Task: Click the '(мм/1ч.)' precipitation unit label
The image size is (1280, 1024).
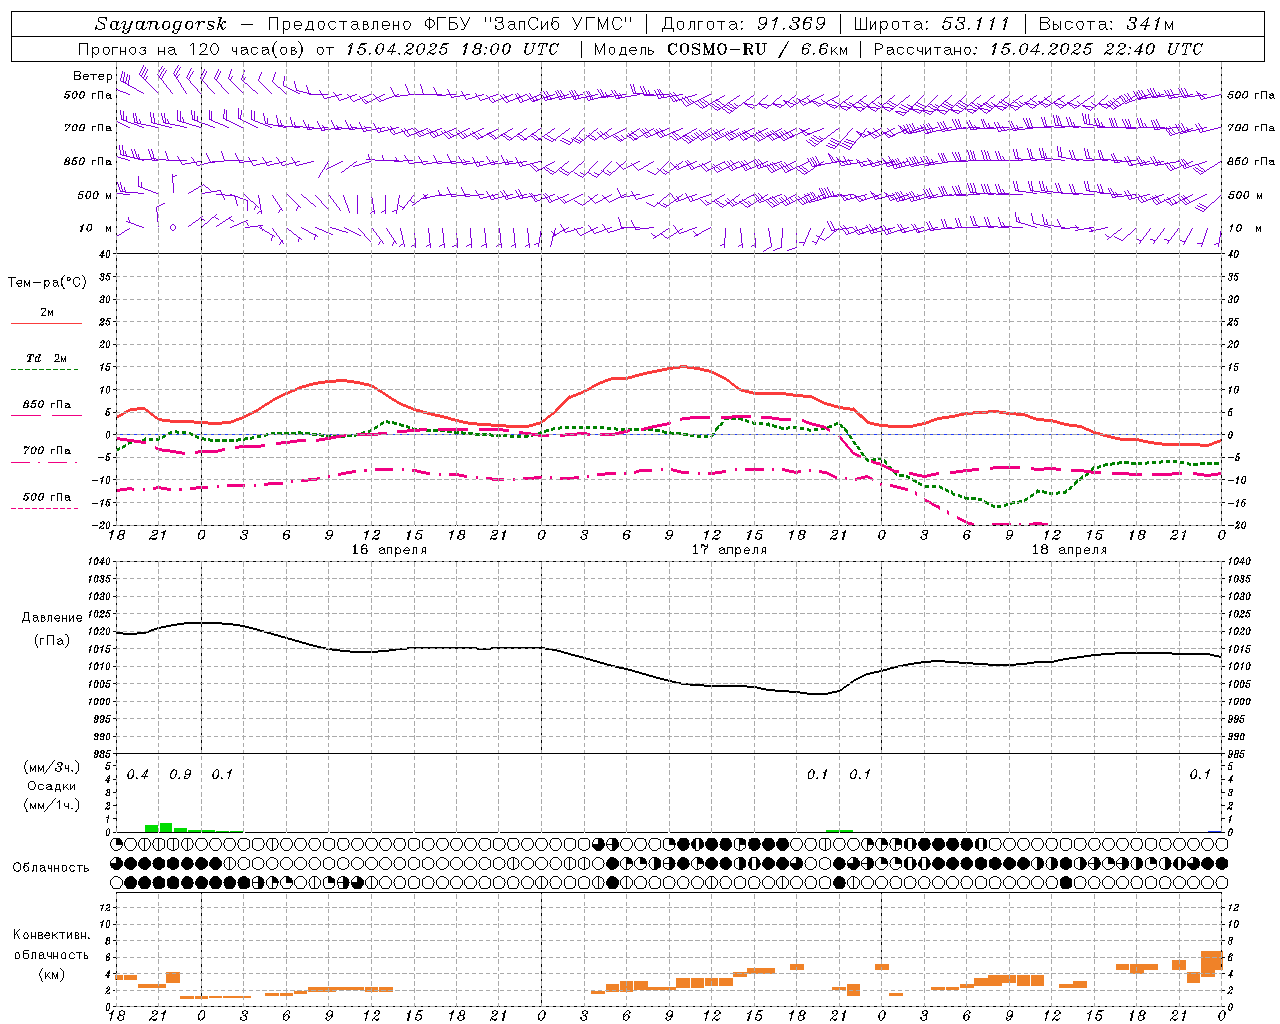Action: [x=51, y=805]
